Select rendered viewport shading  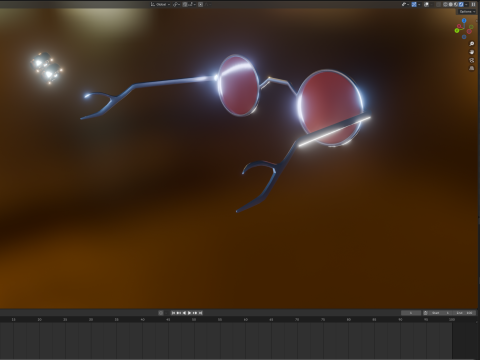click(461, 4)
